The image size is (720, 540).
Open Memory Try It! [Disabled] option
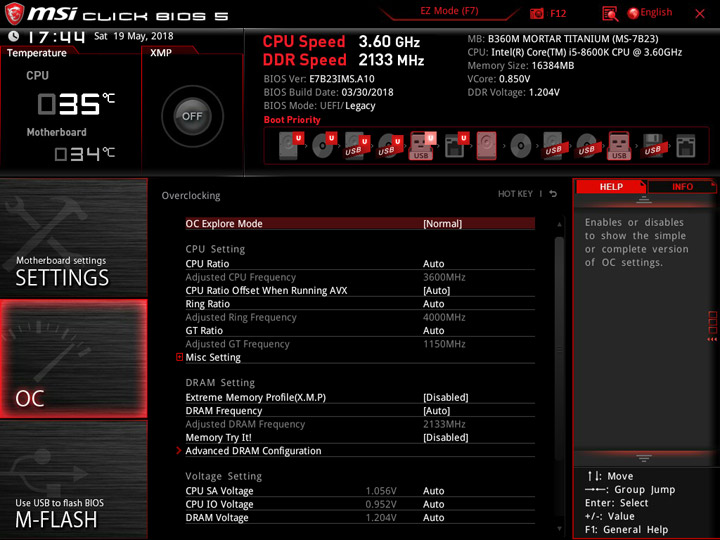(446, 437)
